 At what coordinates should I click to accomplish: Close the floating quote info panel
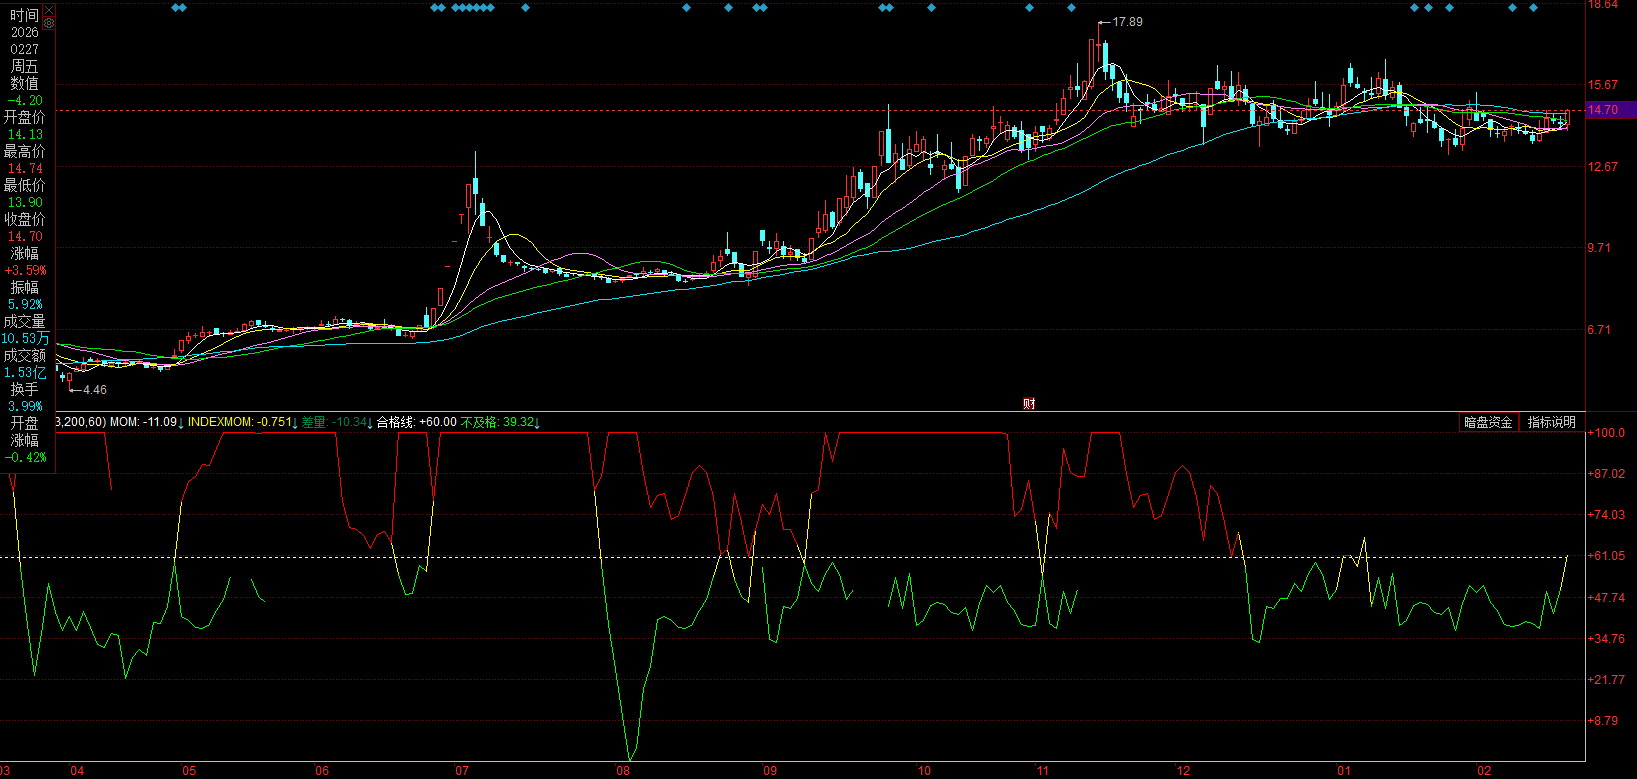[49, 10]
